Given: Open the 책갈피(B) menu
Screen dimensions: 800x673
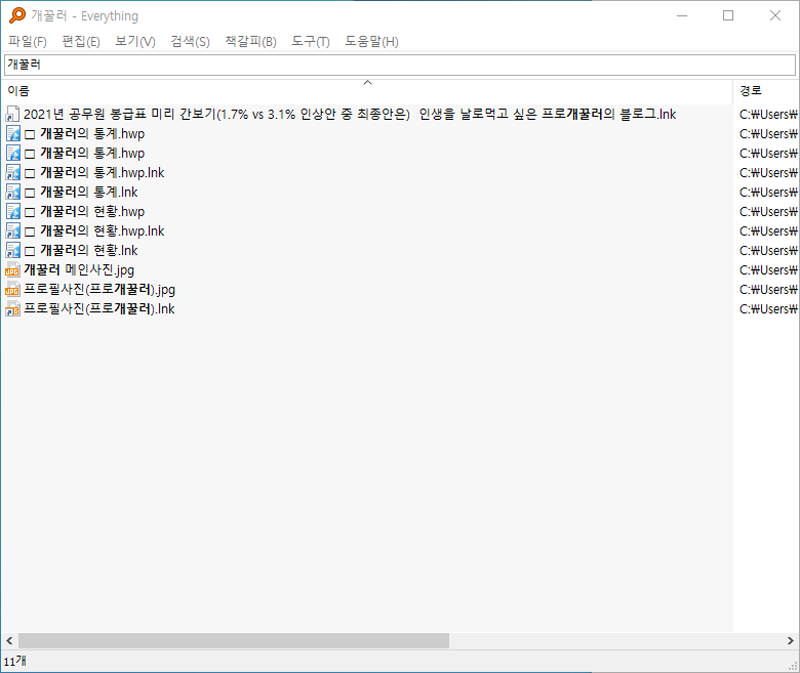Looking at the screenshot, I should pos(251,41).
